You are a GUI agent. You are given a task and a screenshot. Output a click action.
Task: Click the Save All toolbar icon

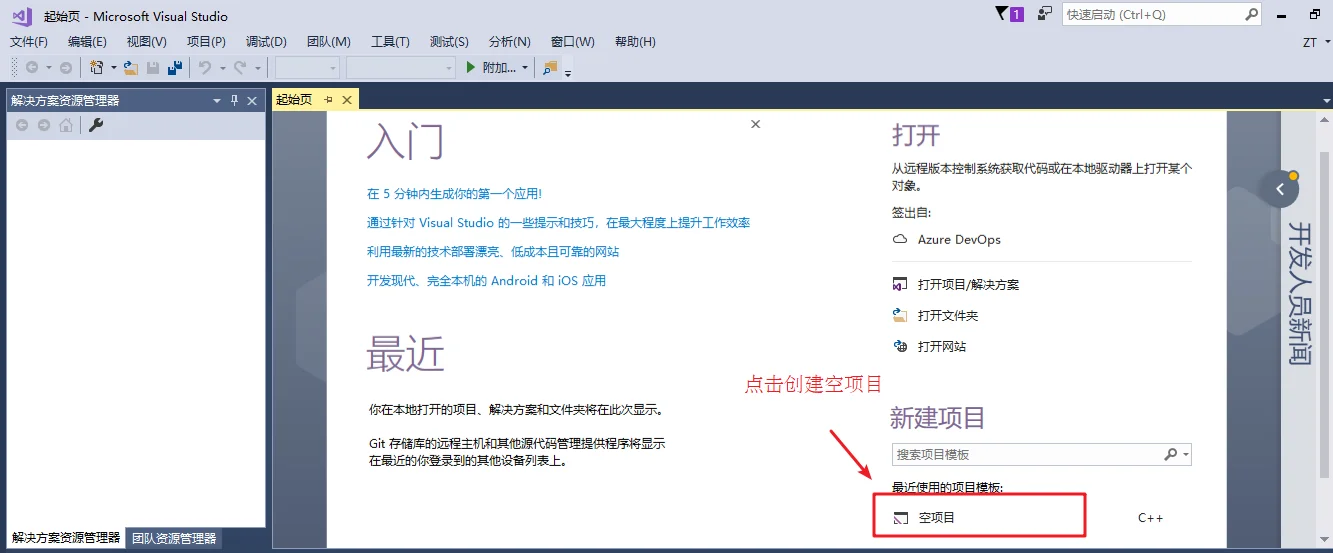(x=174, y=67)
